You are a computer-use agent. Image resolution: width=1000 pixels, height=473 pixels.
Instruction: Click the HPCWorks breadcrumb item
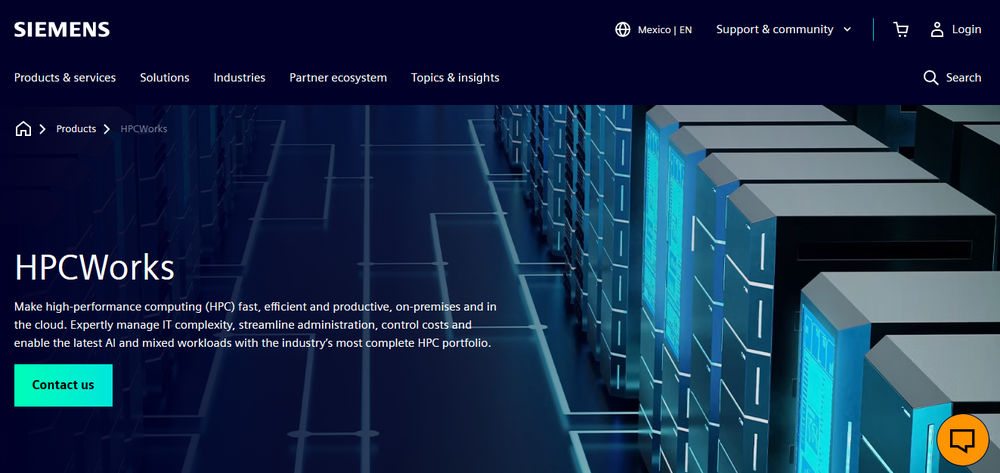click(144, 129)
